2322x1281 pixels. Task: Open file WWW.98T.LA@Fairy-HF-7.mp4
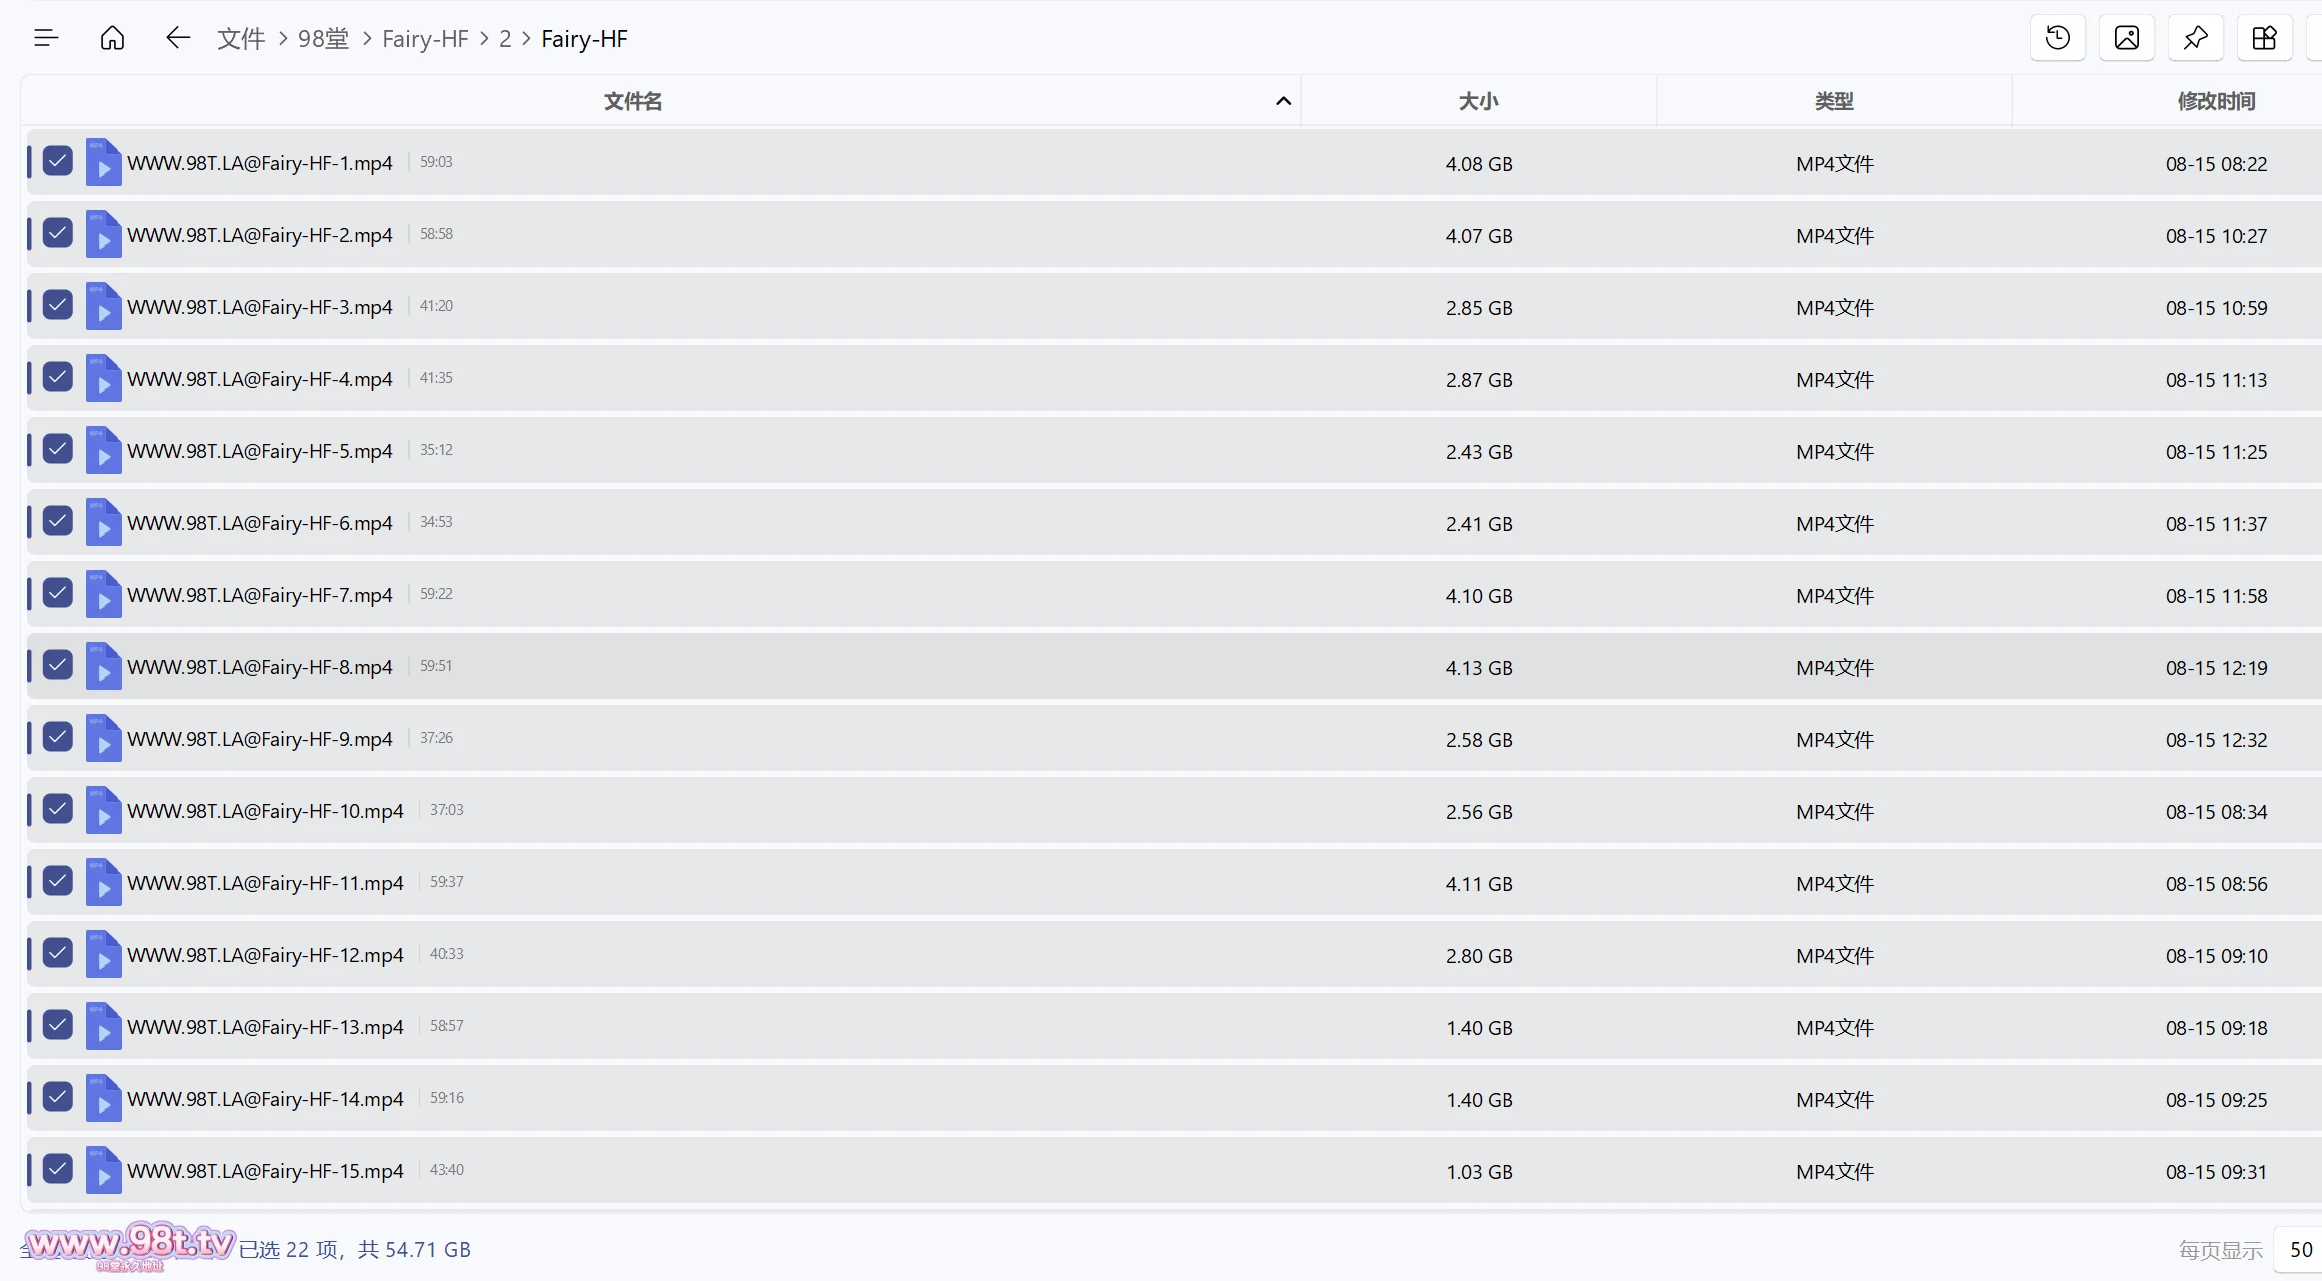(x=260, y=595)
